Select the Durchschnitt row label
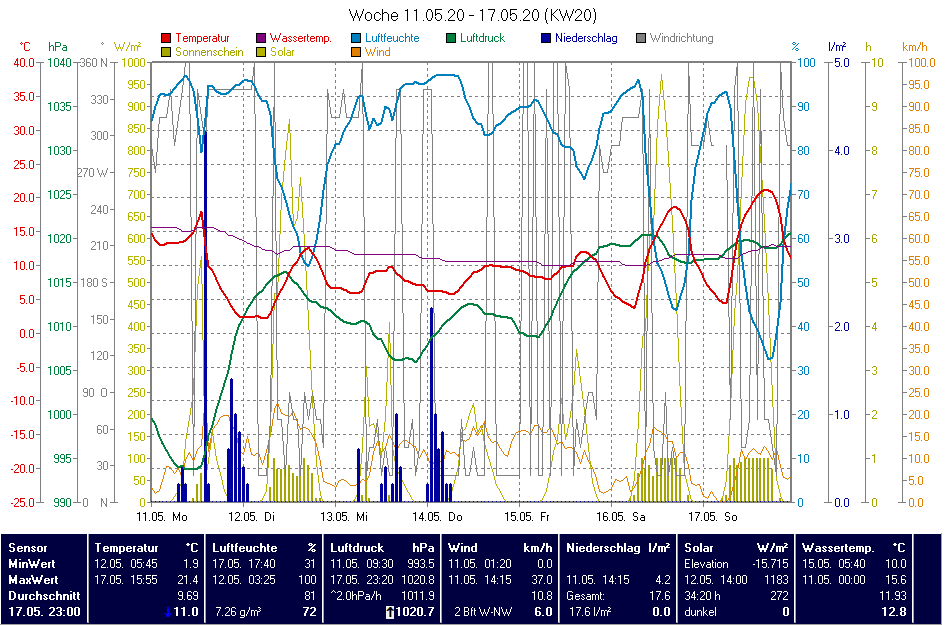 click(44, 596)
